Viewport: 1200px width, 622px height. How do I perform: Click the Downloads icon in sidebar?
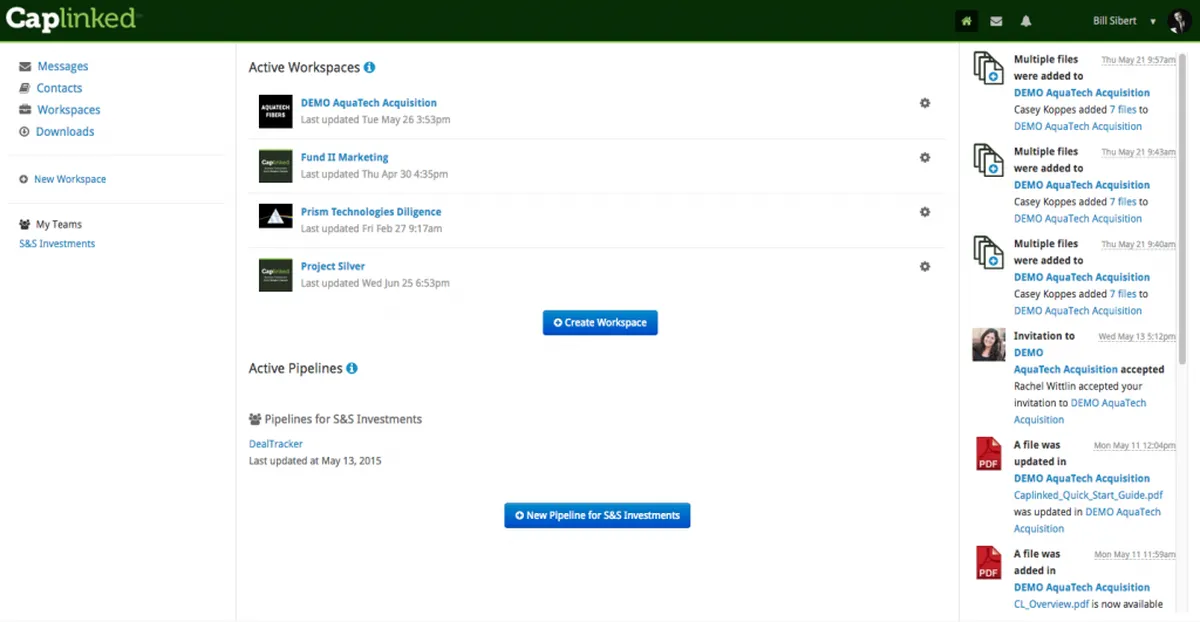coord(25,132)
